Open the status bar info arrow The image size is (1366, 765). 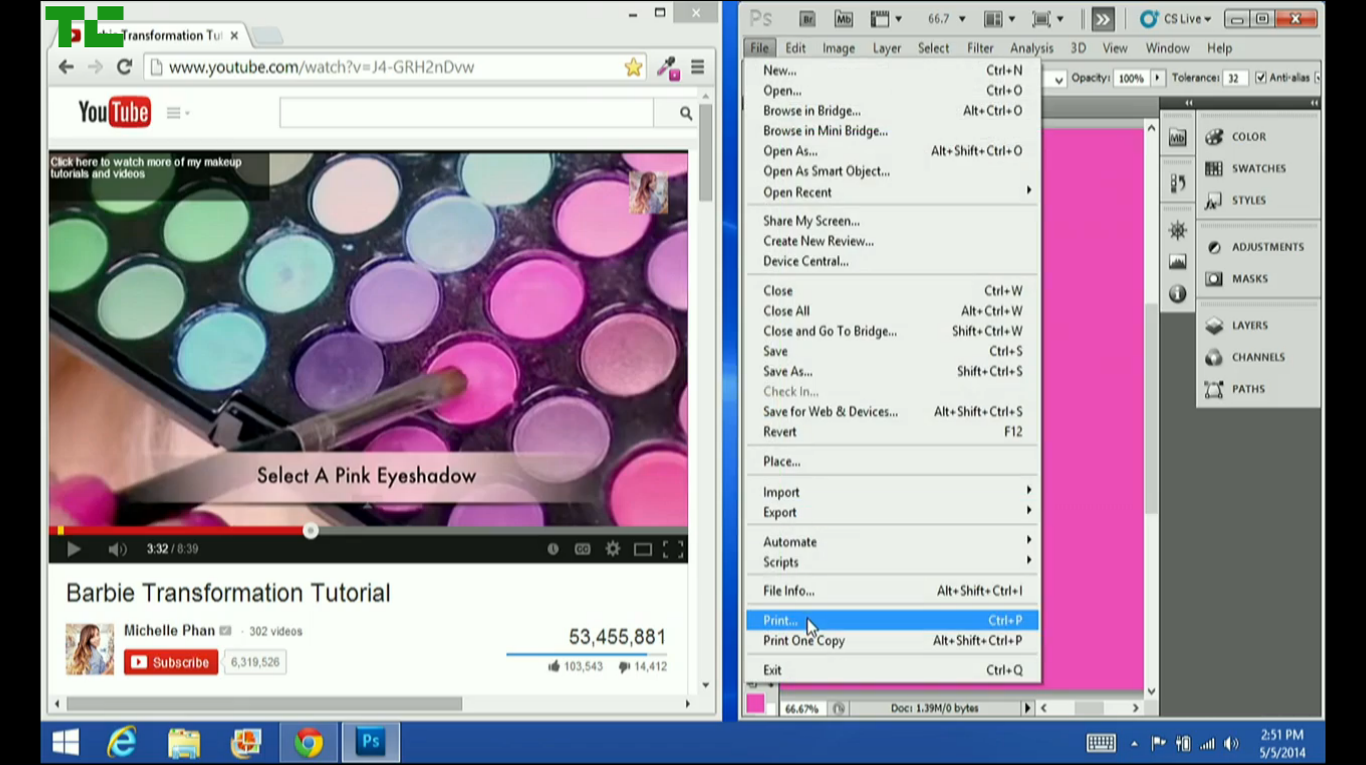(x=1027, y=708)
